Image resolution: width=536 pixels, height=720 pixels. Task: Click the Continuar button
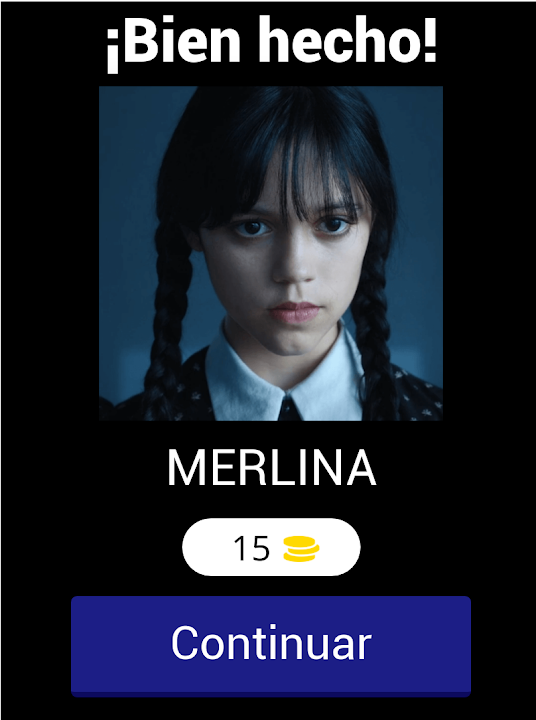pos(271,646)
